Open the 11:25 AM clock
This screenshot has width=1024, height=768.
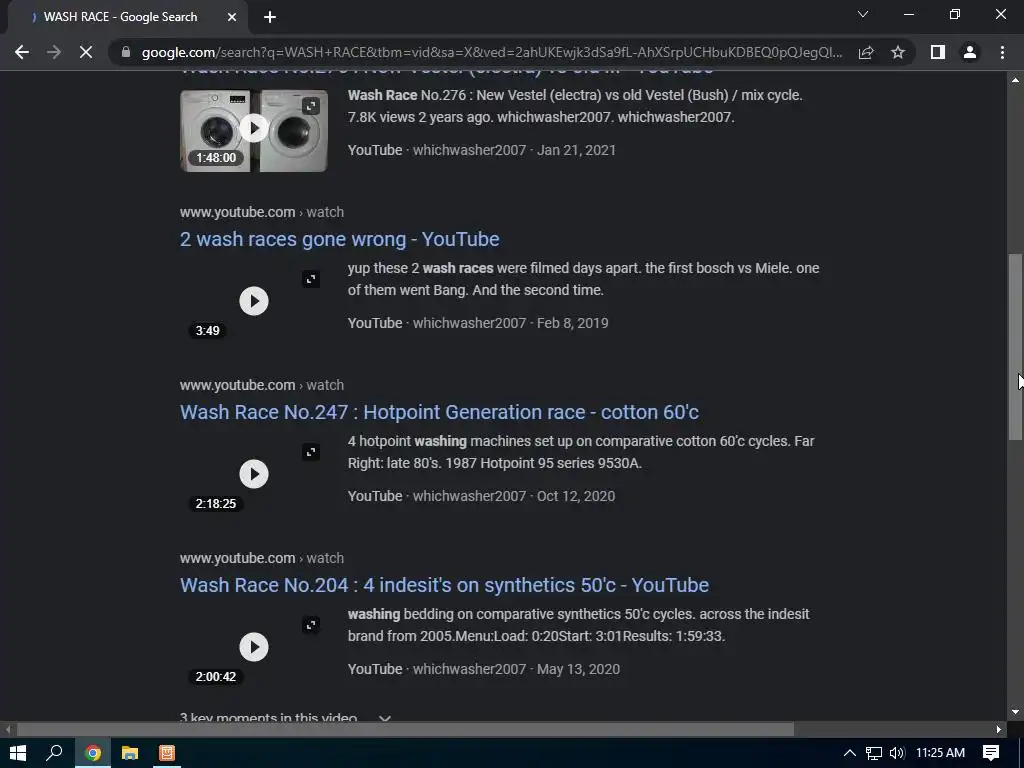(940, 753)
